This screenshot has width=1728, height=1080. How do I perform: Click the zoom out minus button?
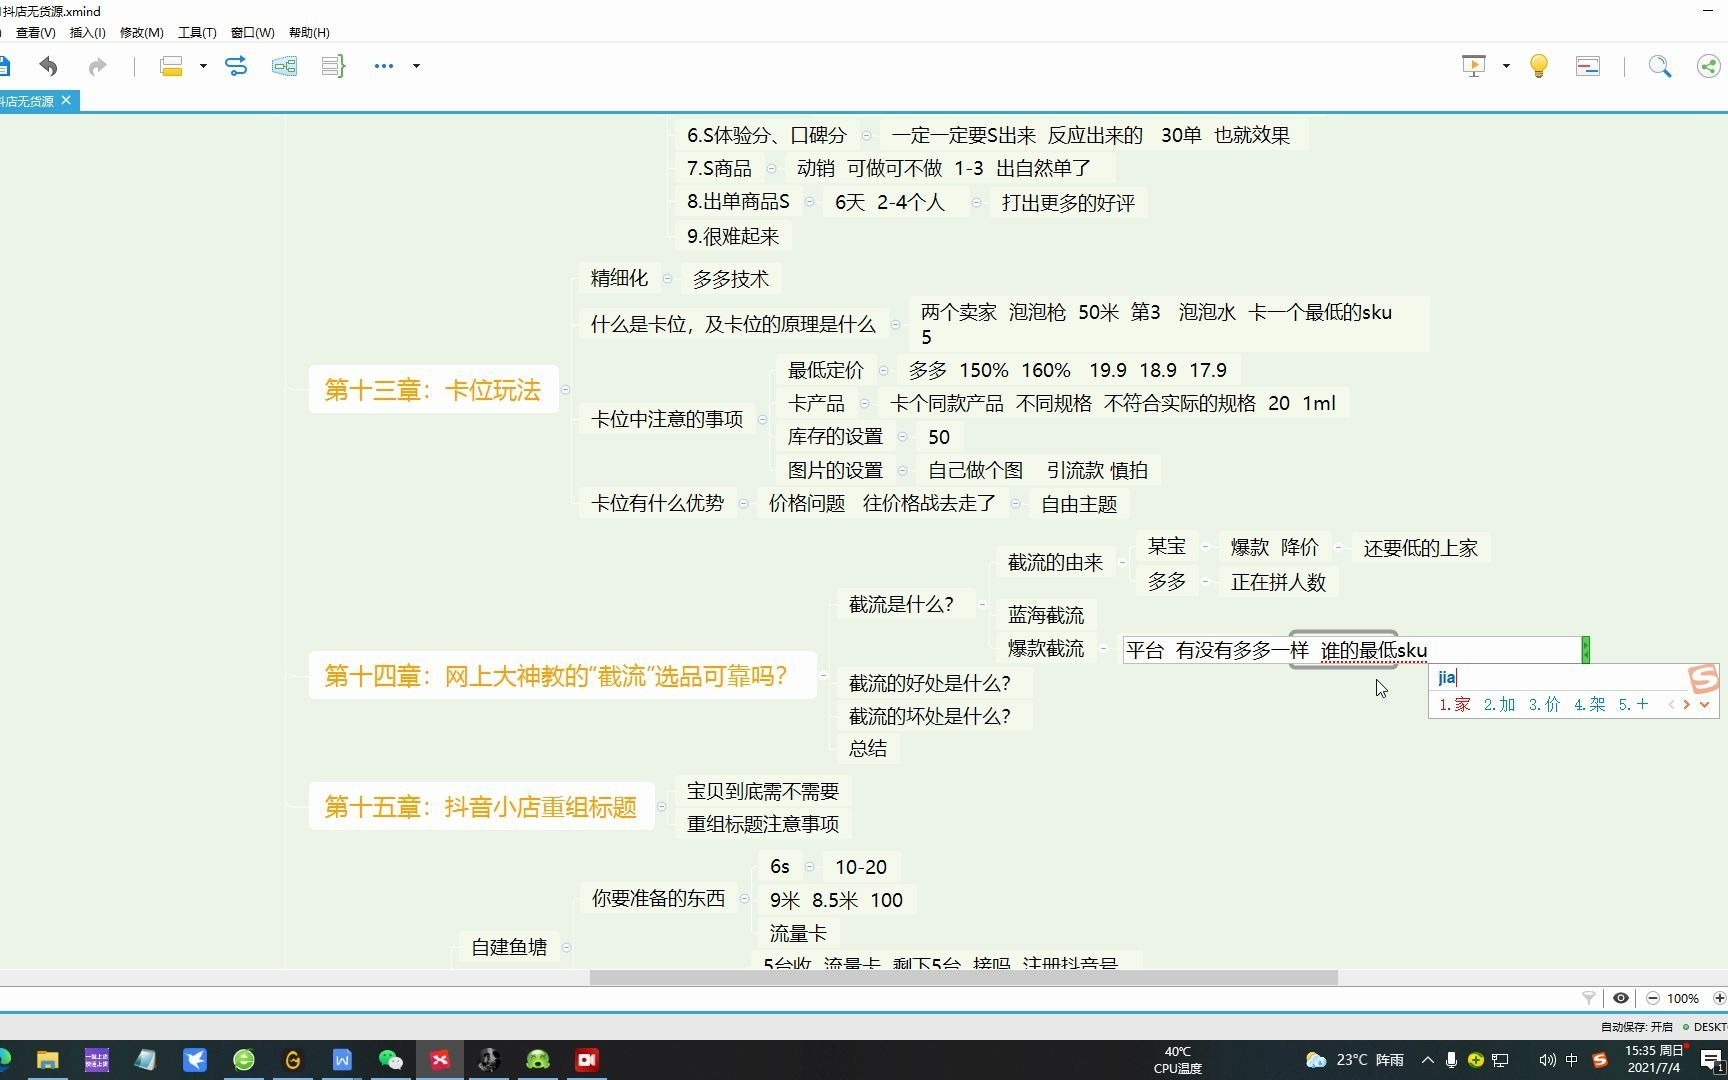click(1653, 998)
